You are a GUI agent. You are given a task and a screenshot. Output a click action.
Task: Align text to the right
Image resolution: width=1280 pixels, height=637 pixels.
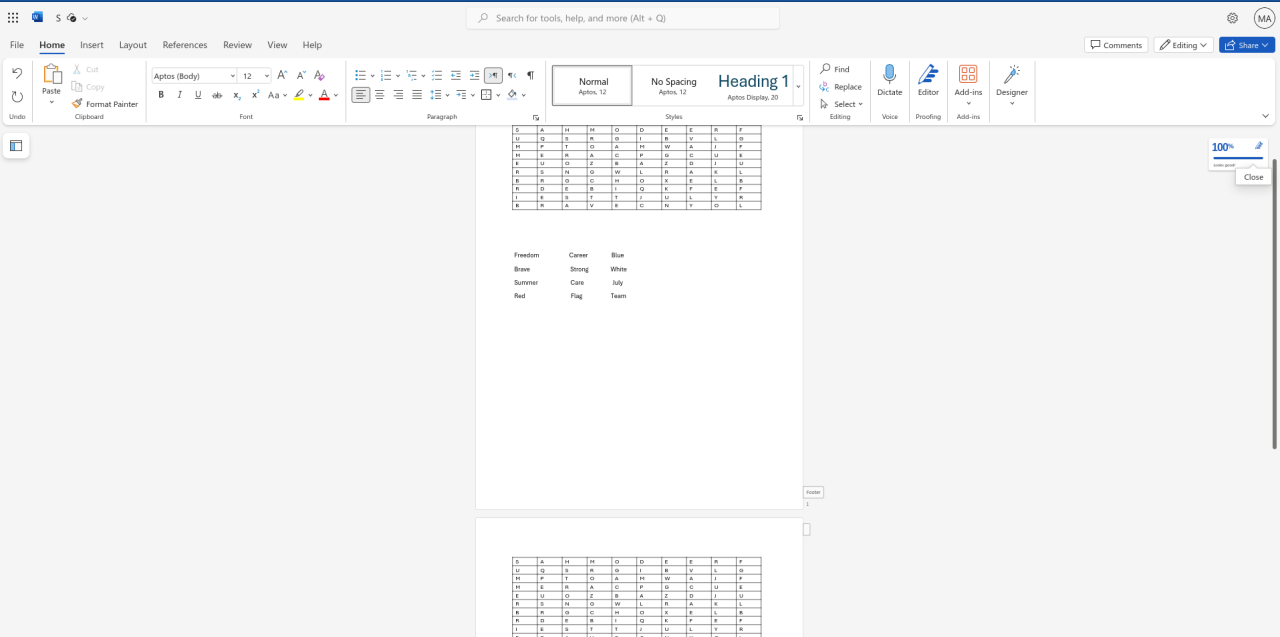click(x=398, y=95)
